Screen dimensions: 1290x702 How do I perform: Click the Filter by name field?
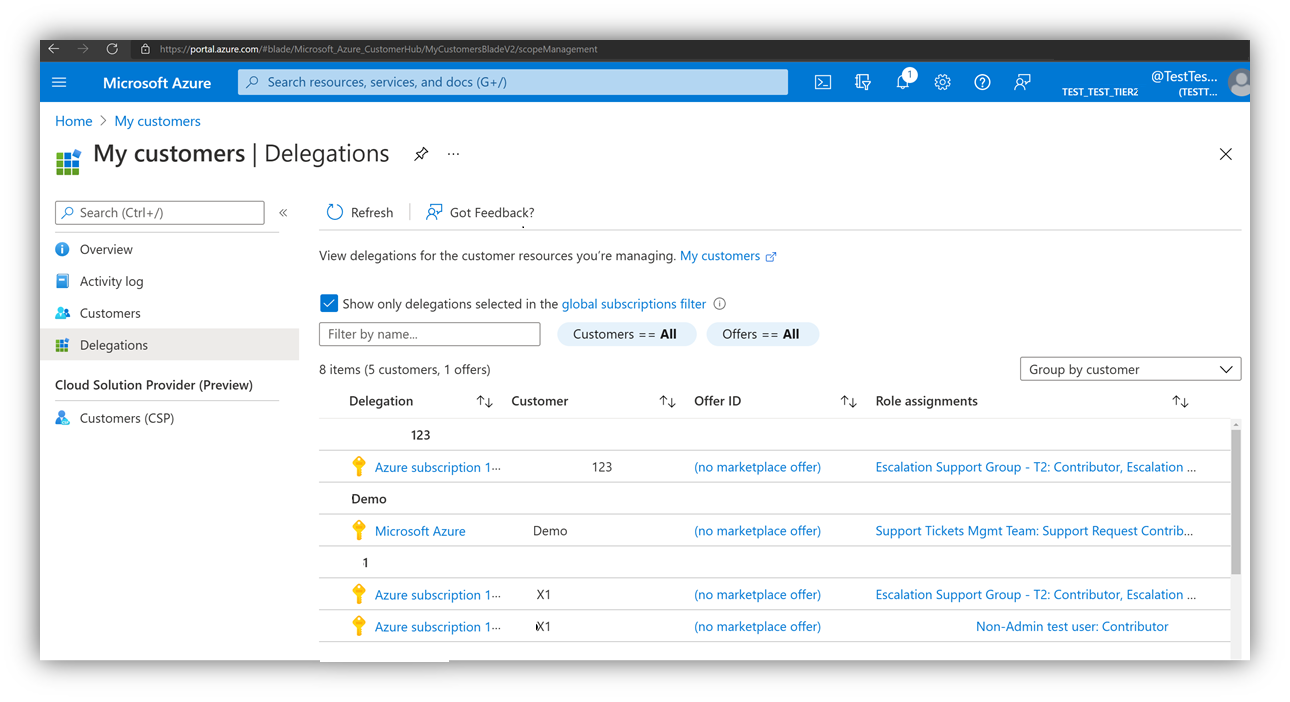(430, 334)
